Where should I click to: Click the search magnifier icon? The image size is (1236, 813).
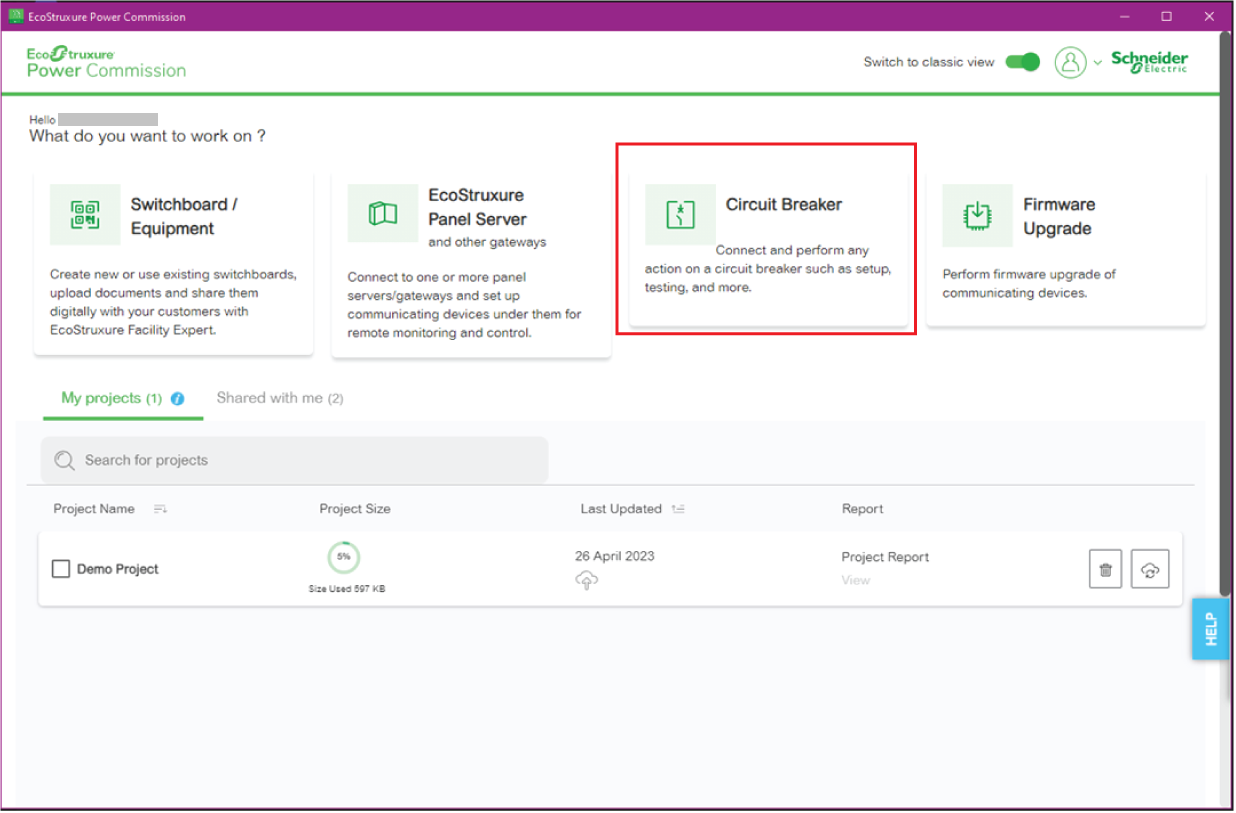tap(65, 460)
